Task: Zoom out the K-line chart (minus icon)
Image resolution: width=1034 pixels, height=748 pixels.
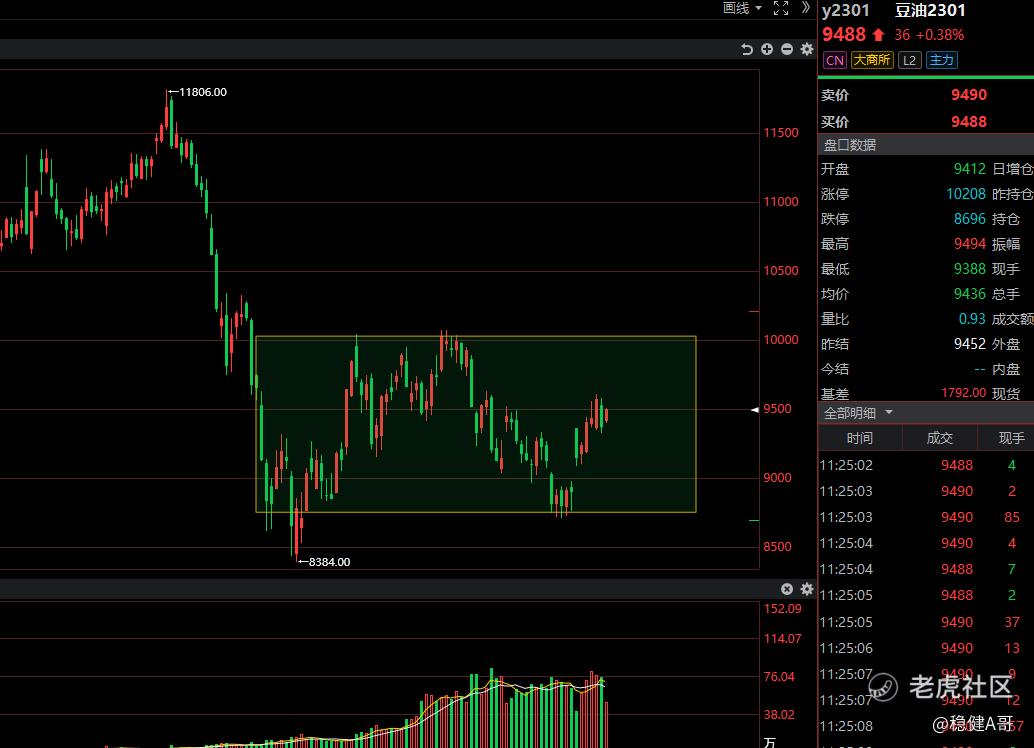Action: click(787, 49)
